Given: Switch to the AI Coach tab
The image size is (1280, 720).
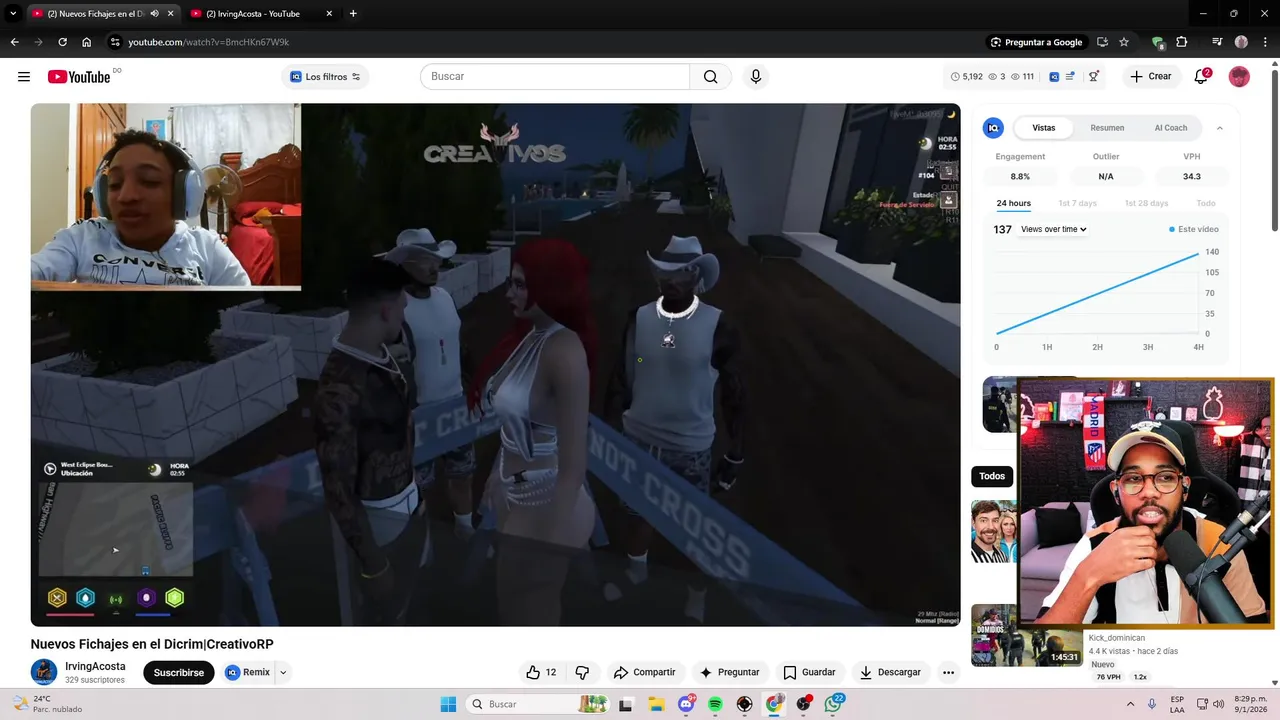Looking at the screenshot, I should tap(1171, 128).
